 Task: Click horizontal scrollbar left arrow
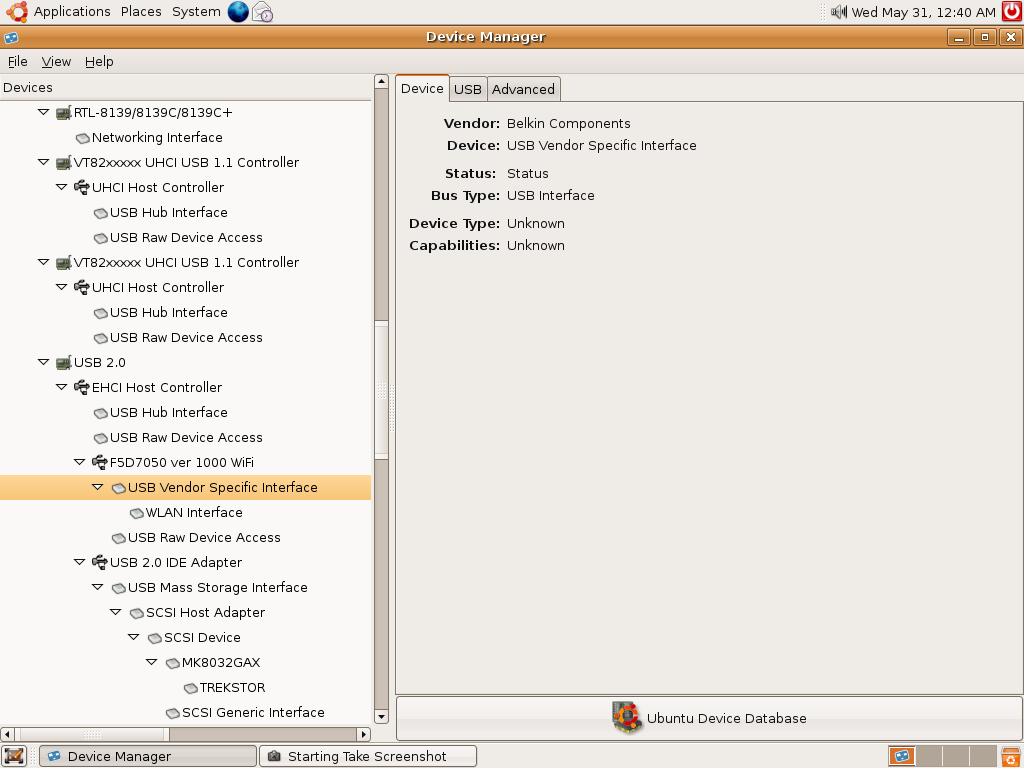tap(7, 734)
